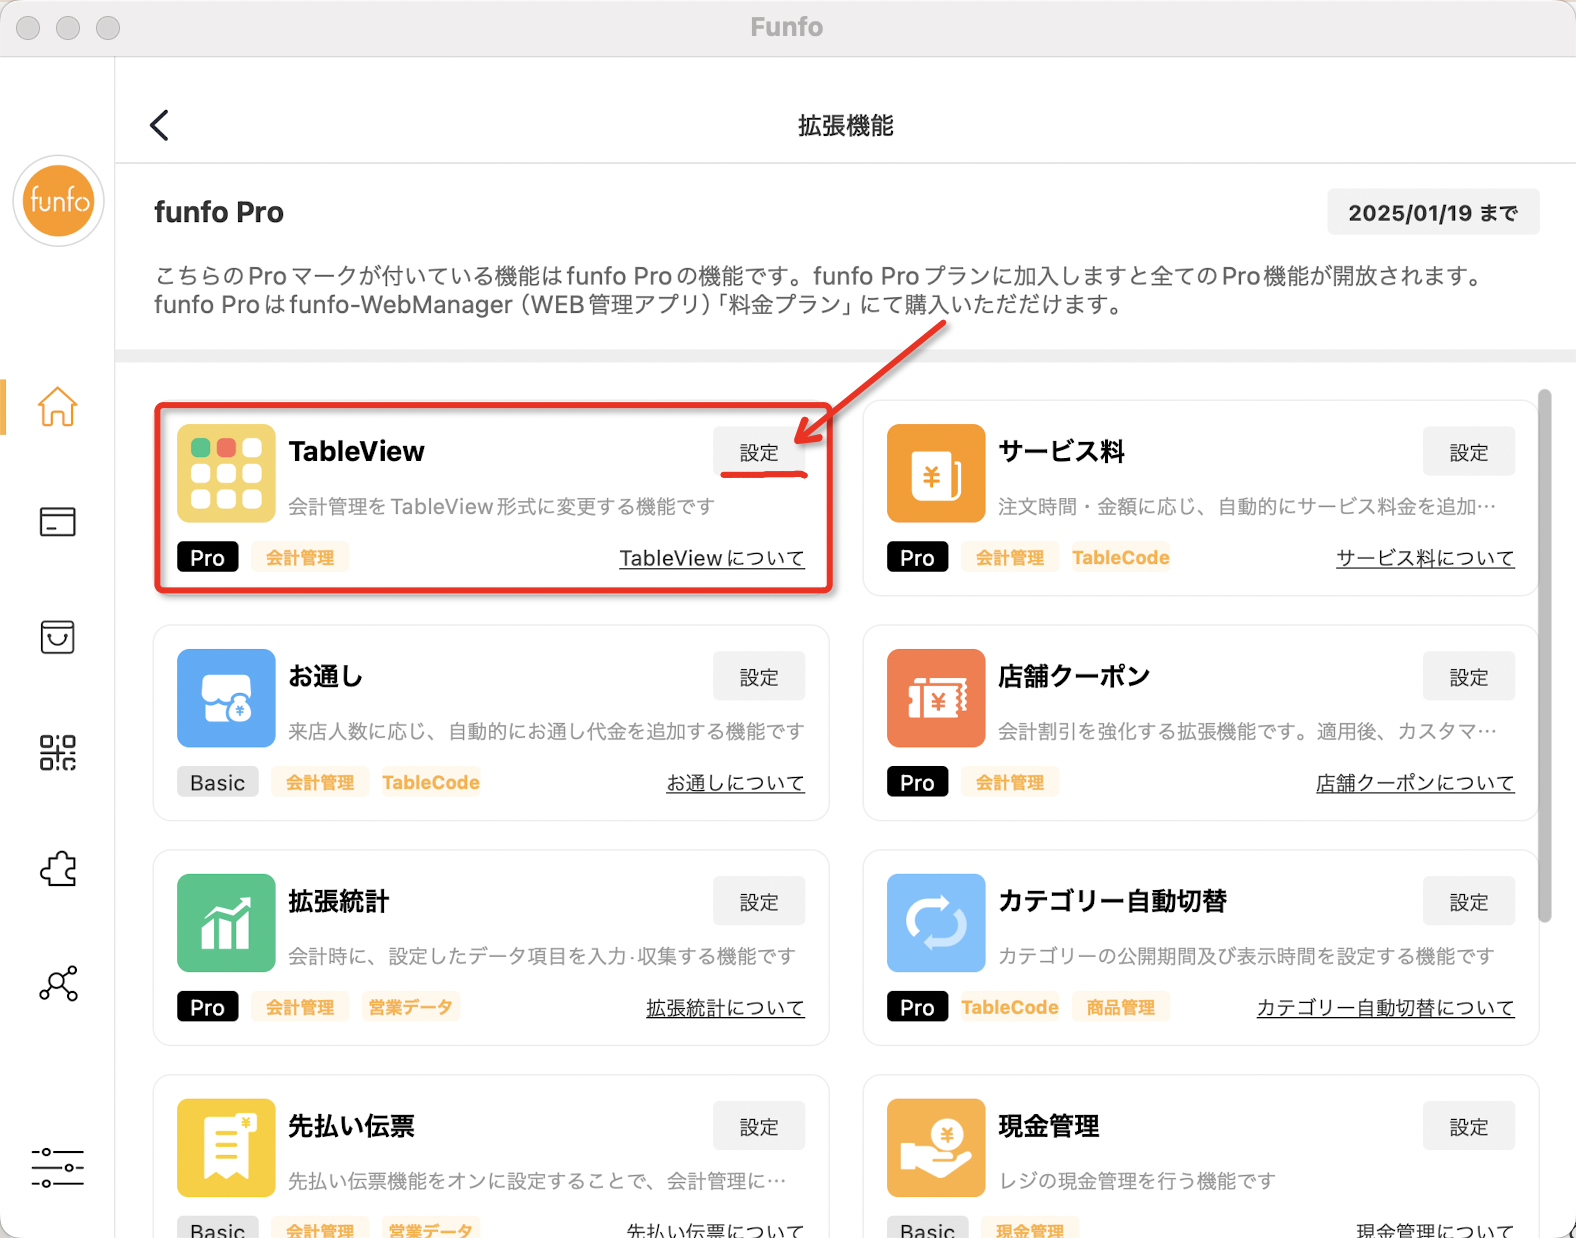Click the TableView card title
Viewport: 1576px width, 1238px height.
(x=357, y=451)
